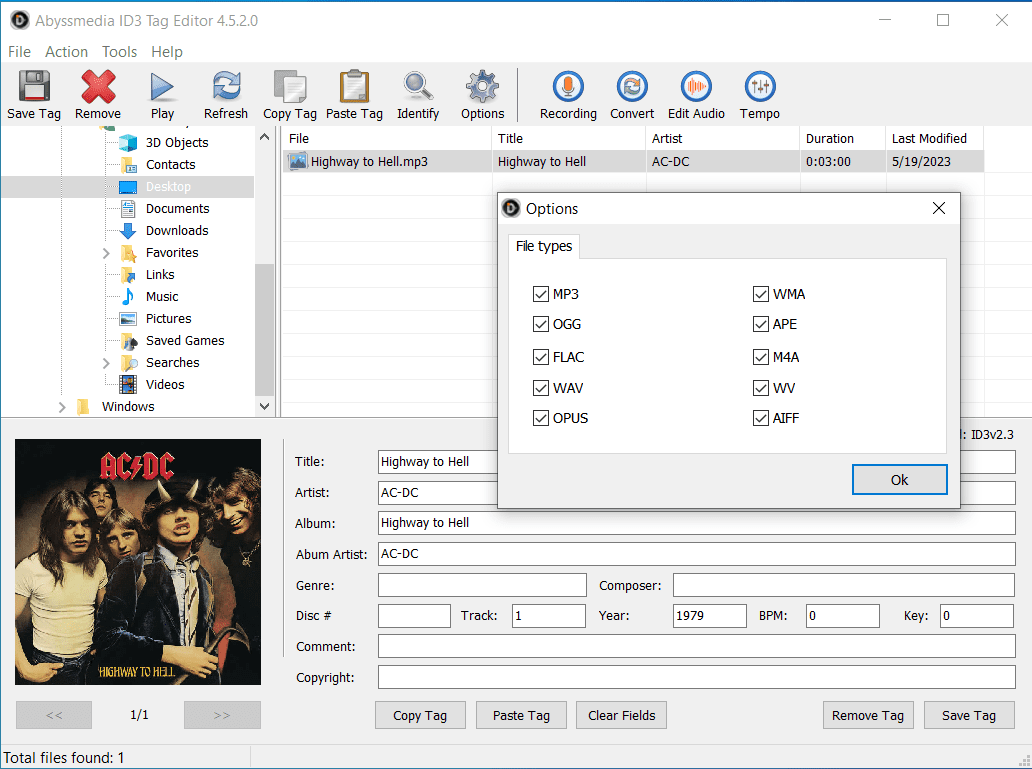Expand the Favorites folder tree node
Viewport: 1032px width, 769px height.
point(106,253)
